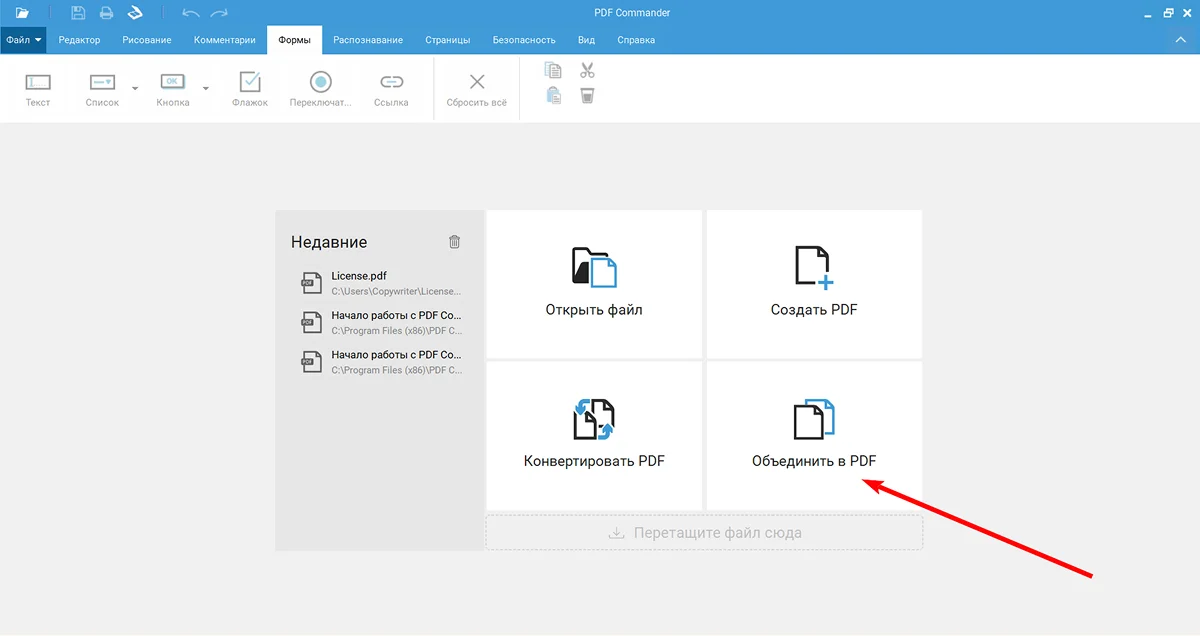Switch to the Редактор tab

[80, 40]
